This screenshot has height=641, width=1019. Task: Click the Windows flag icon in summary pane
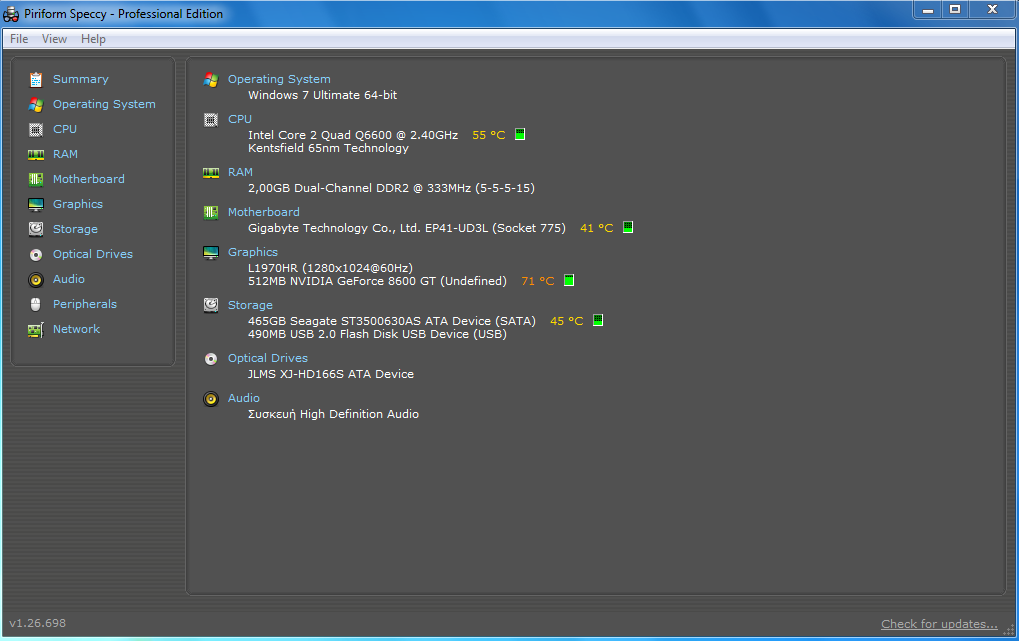tap(211, 79)
